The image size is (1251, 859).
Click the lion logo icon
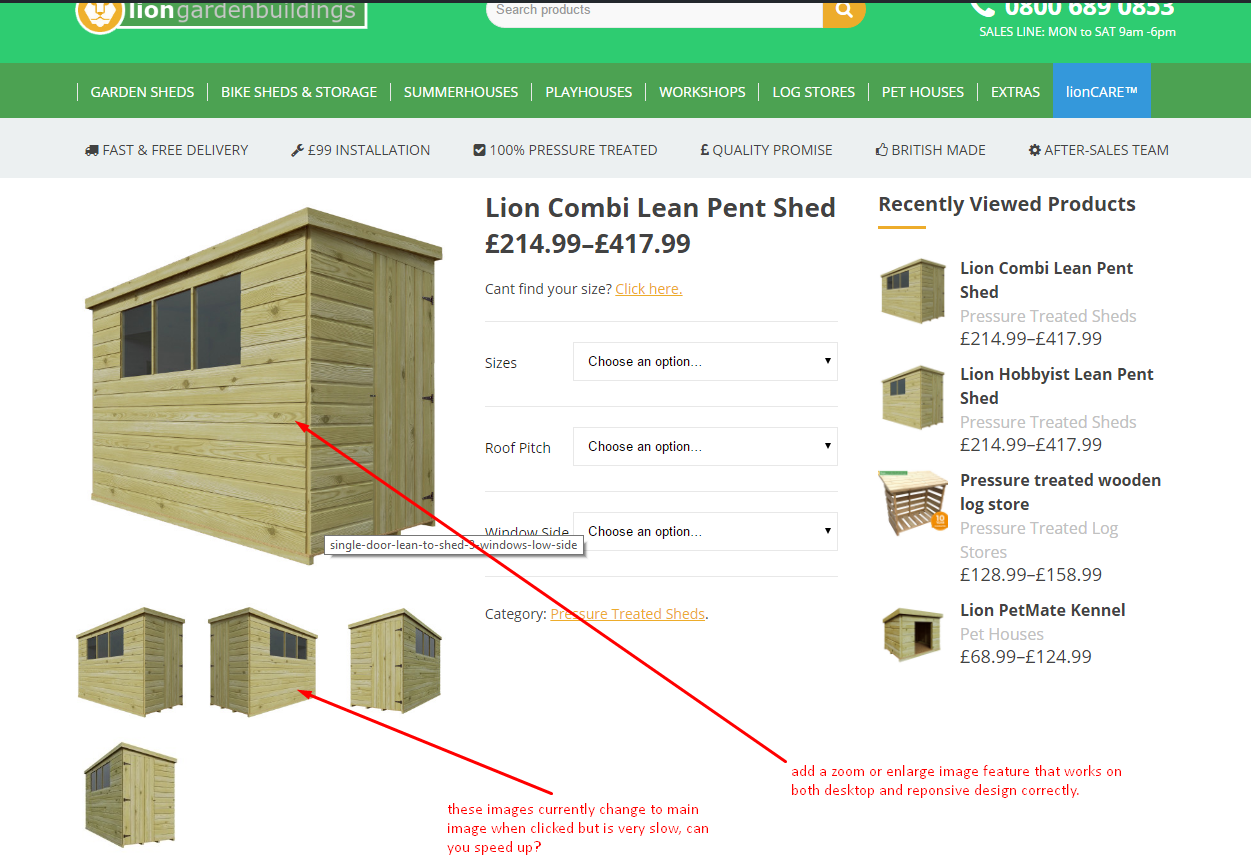[100, 14]
